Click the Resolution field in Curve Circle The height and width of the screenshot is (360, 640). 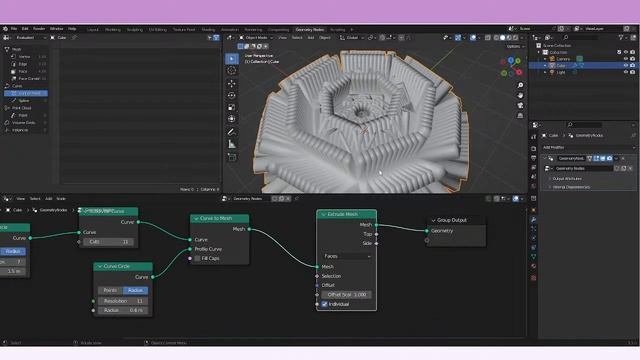pos(123,301)
